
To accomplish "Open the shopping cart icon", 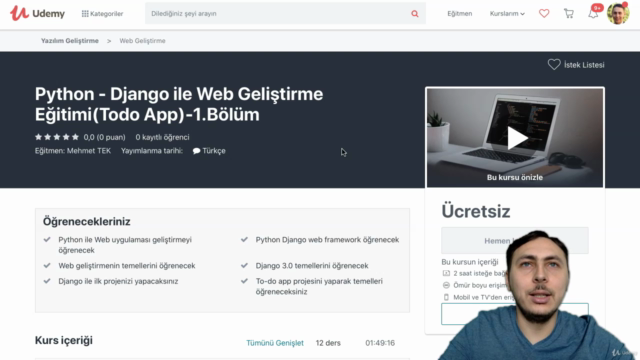I will click(x=569, y=13).
